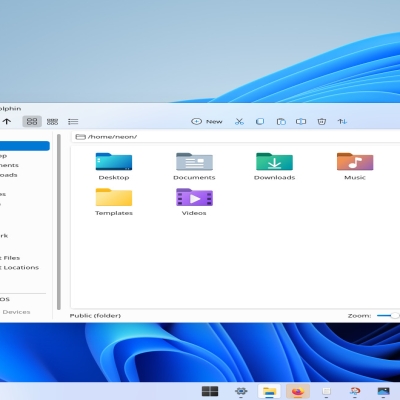This screenshot has width=400, height=400.
Task: Open System Settings gear icon in taskbar
Action: [x=241, y=391]
